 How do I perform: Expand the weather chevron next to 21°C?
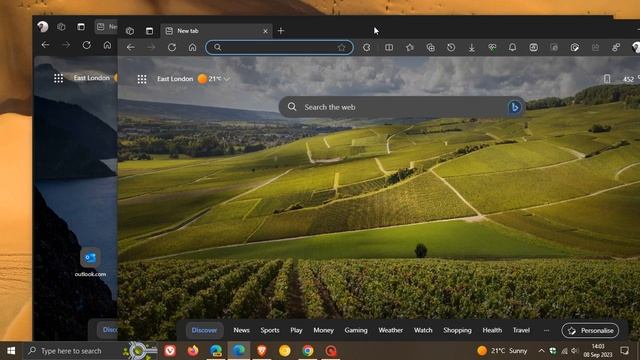[x=227, y=79]
